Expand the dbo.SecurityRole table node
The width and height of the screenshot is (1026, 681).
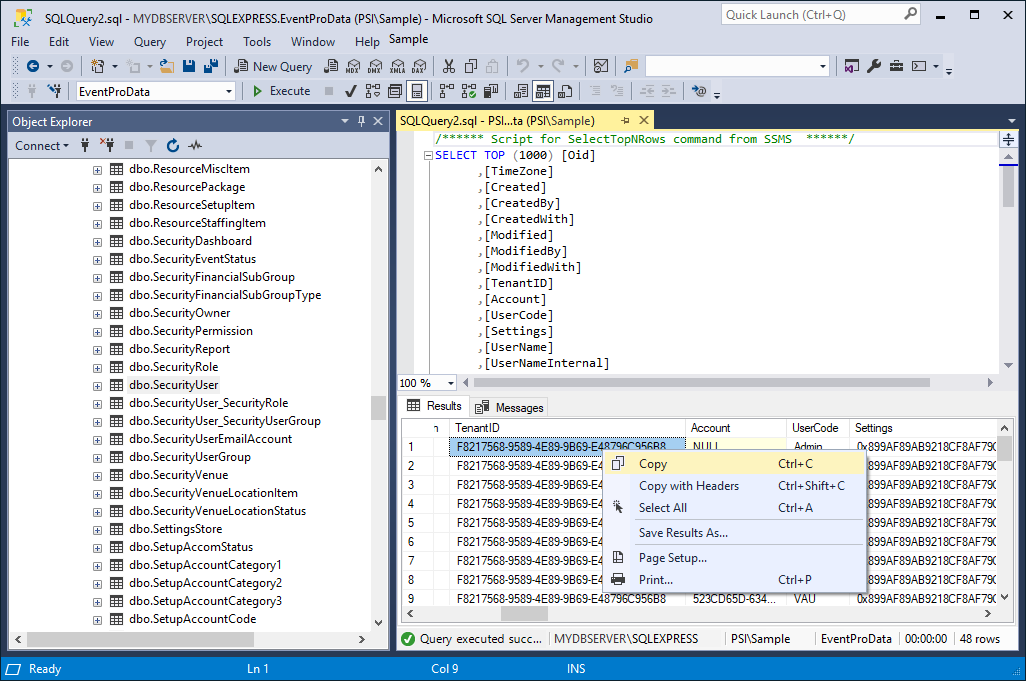pyautogui.click(x=97, y=368)
